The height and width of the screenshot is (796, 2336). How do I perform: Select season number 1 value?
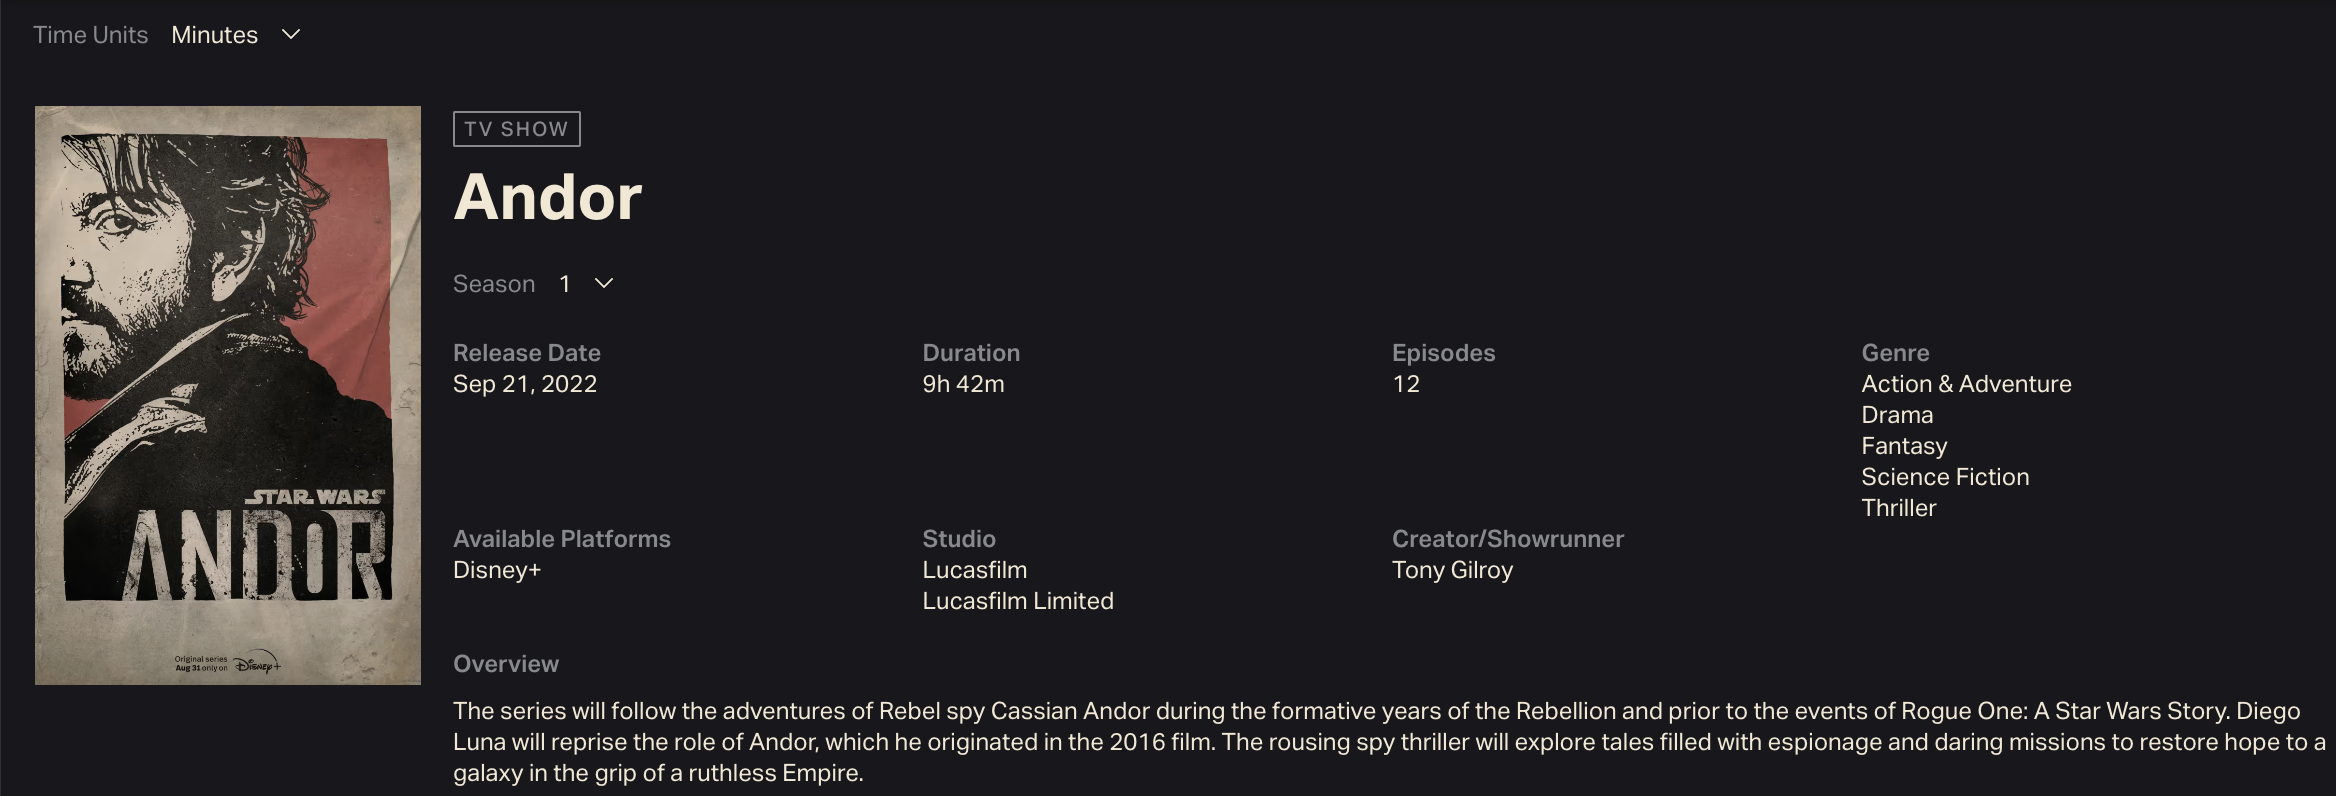tap(565, 284)
